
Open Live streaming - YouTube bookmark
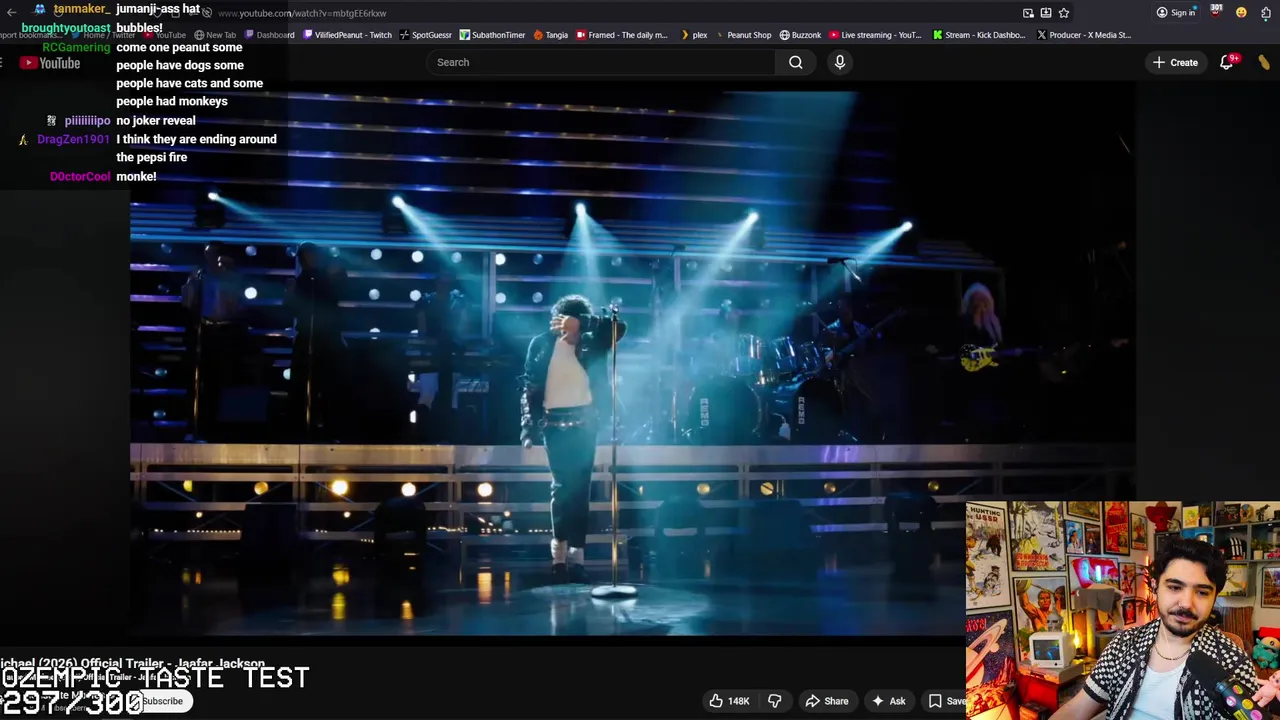tap(875, 35)
